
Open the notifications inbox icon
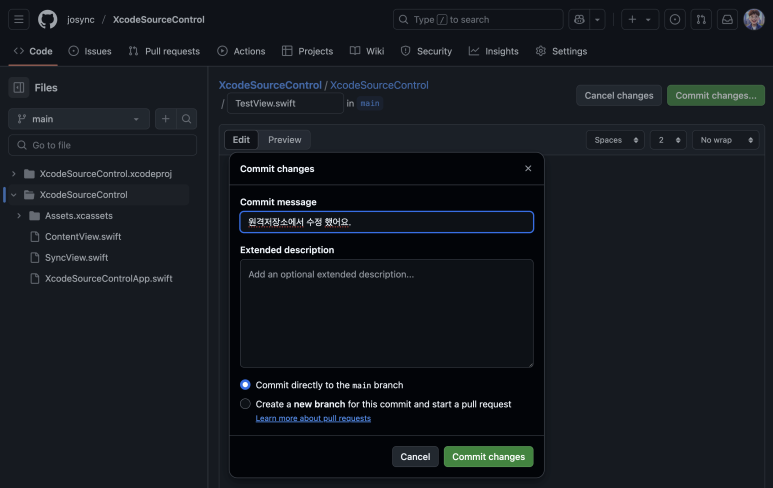tap(727, 20)
